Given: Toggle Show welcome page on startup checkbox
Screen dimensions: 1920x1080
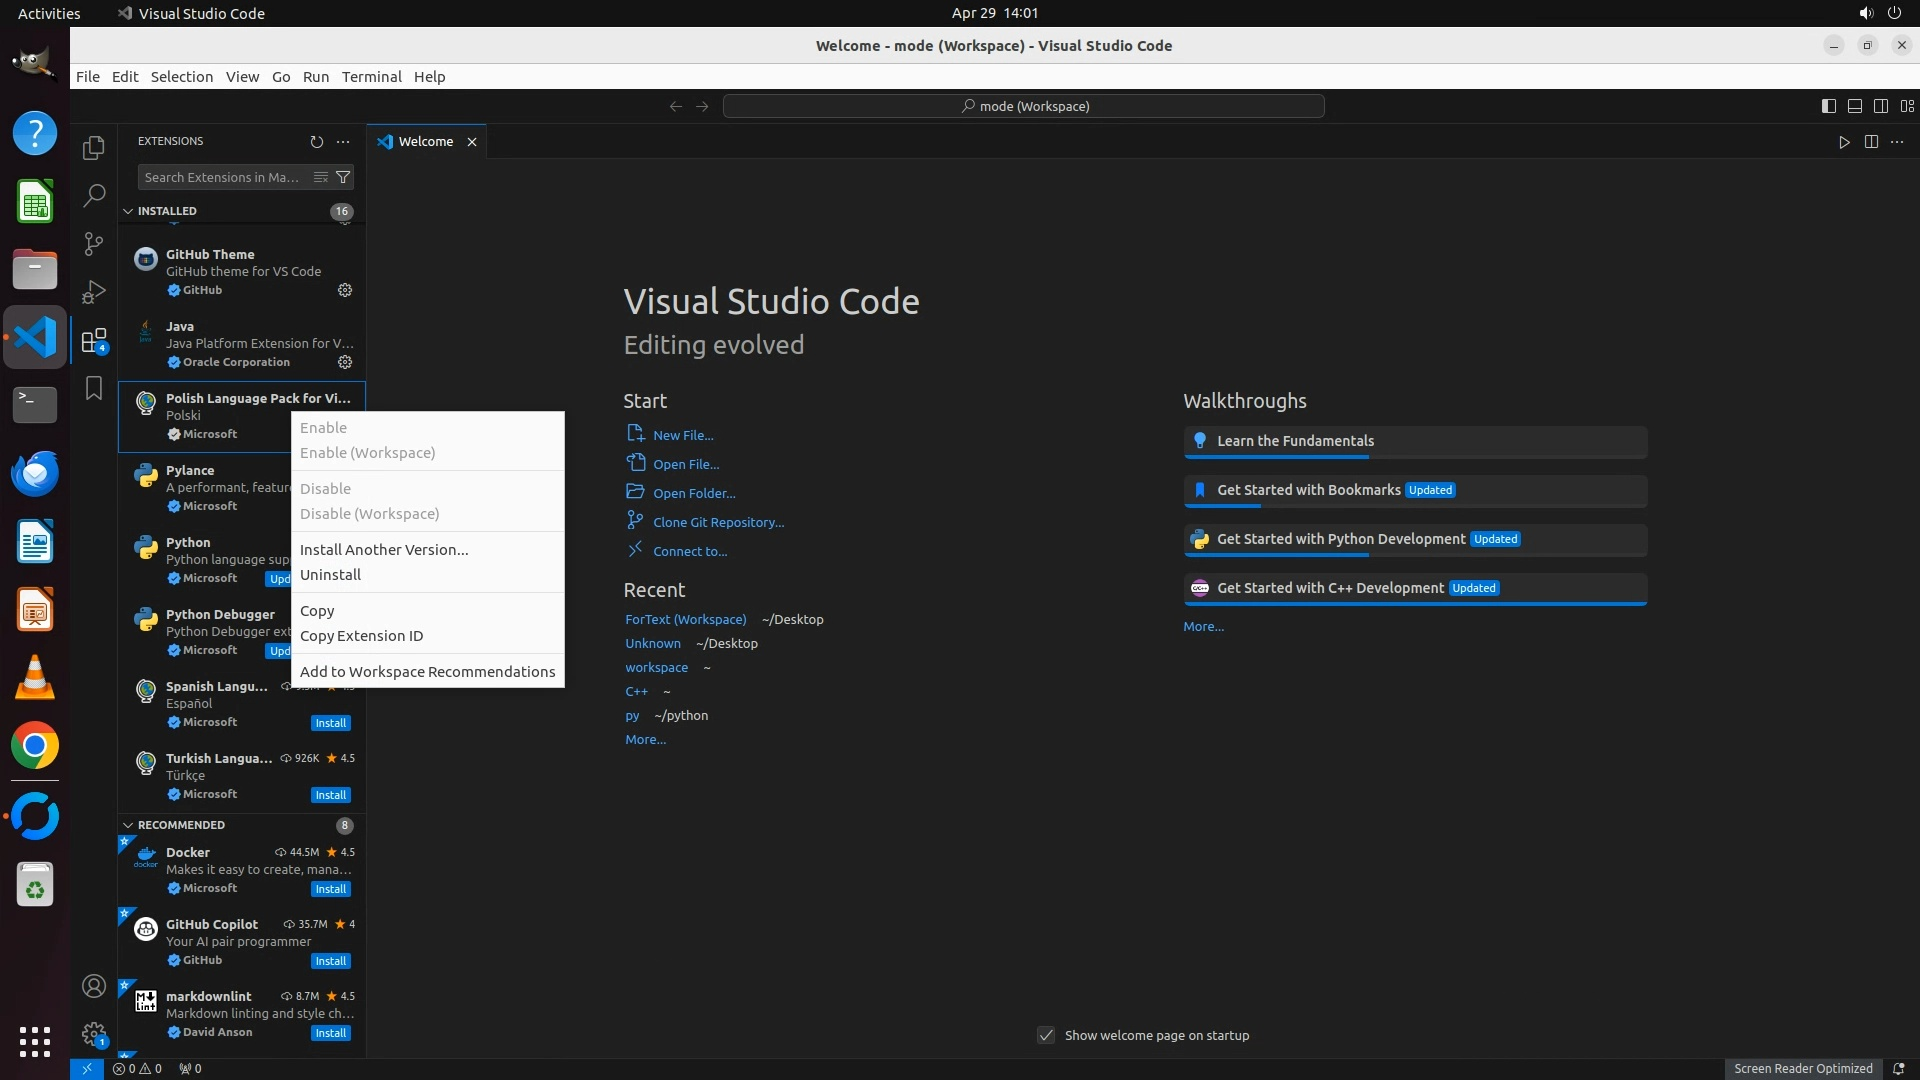Looking at the screenshot, I should pyautogui.click(x=1046, y=1035).
